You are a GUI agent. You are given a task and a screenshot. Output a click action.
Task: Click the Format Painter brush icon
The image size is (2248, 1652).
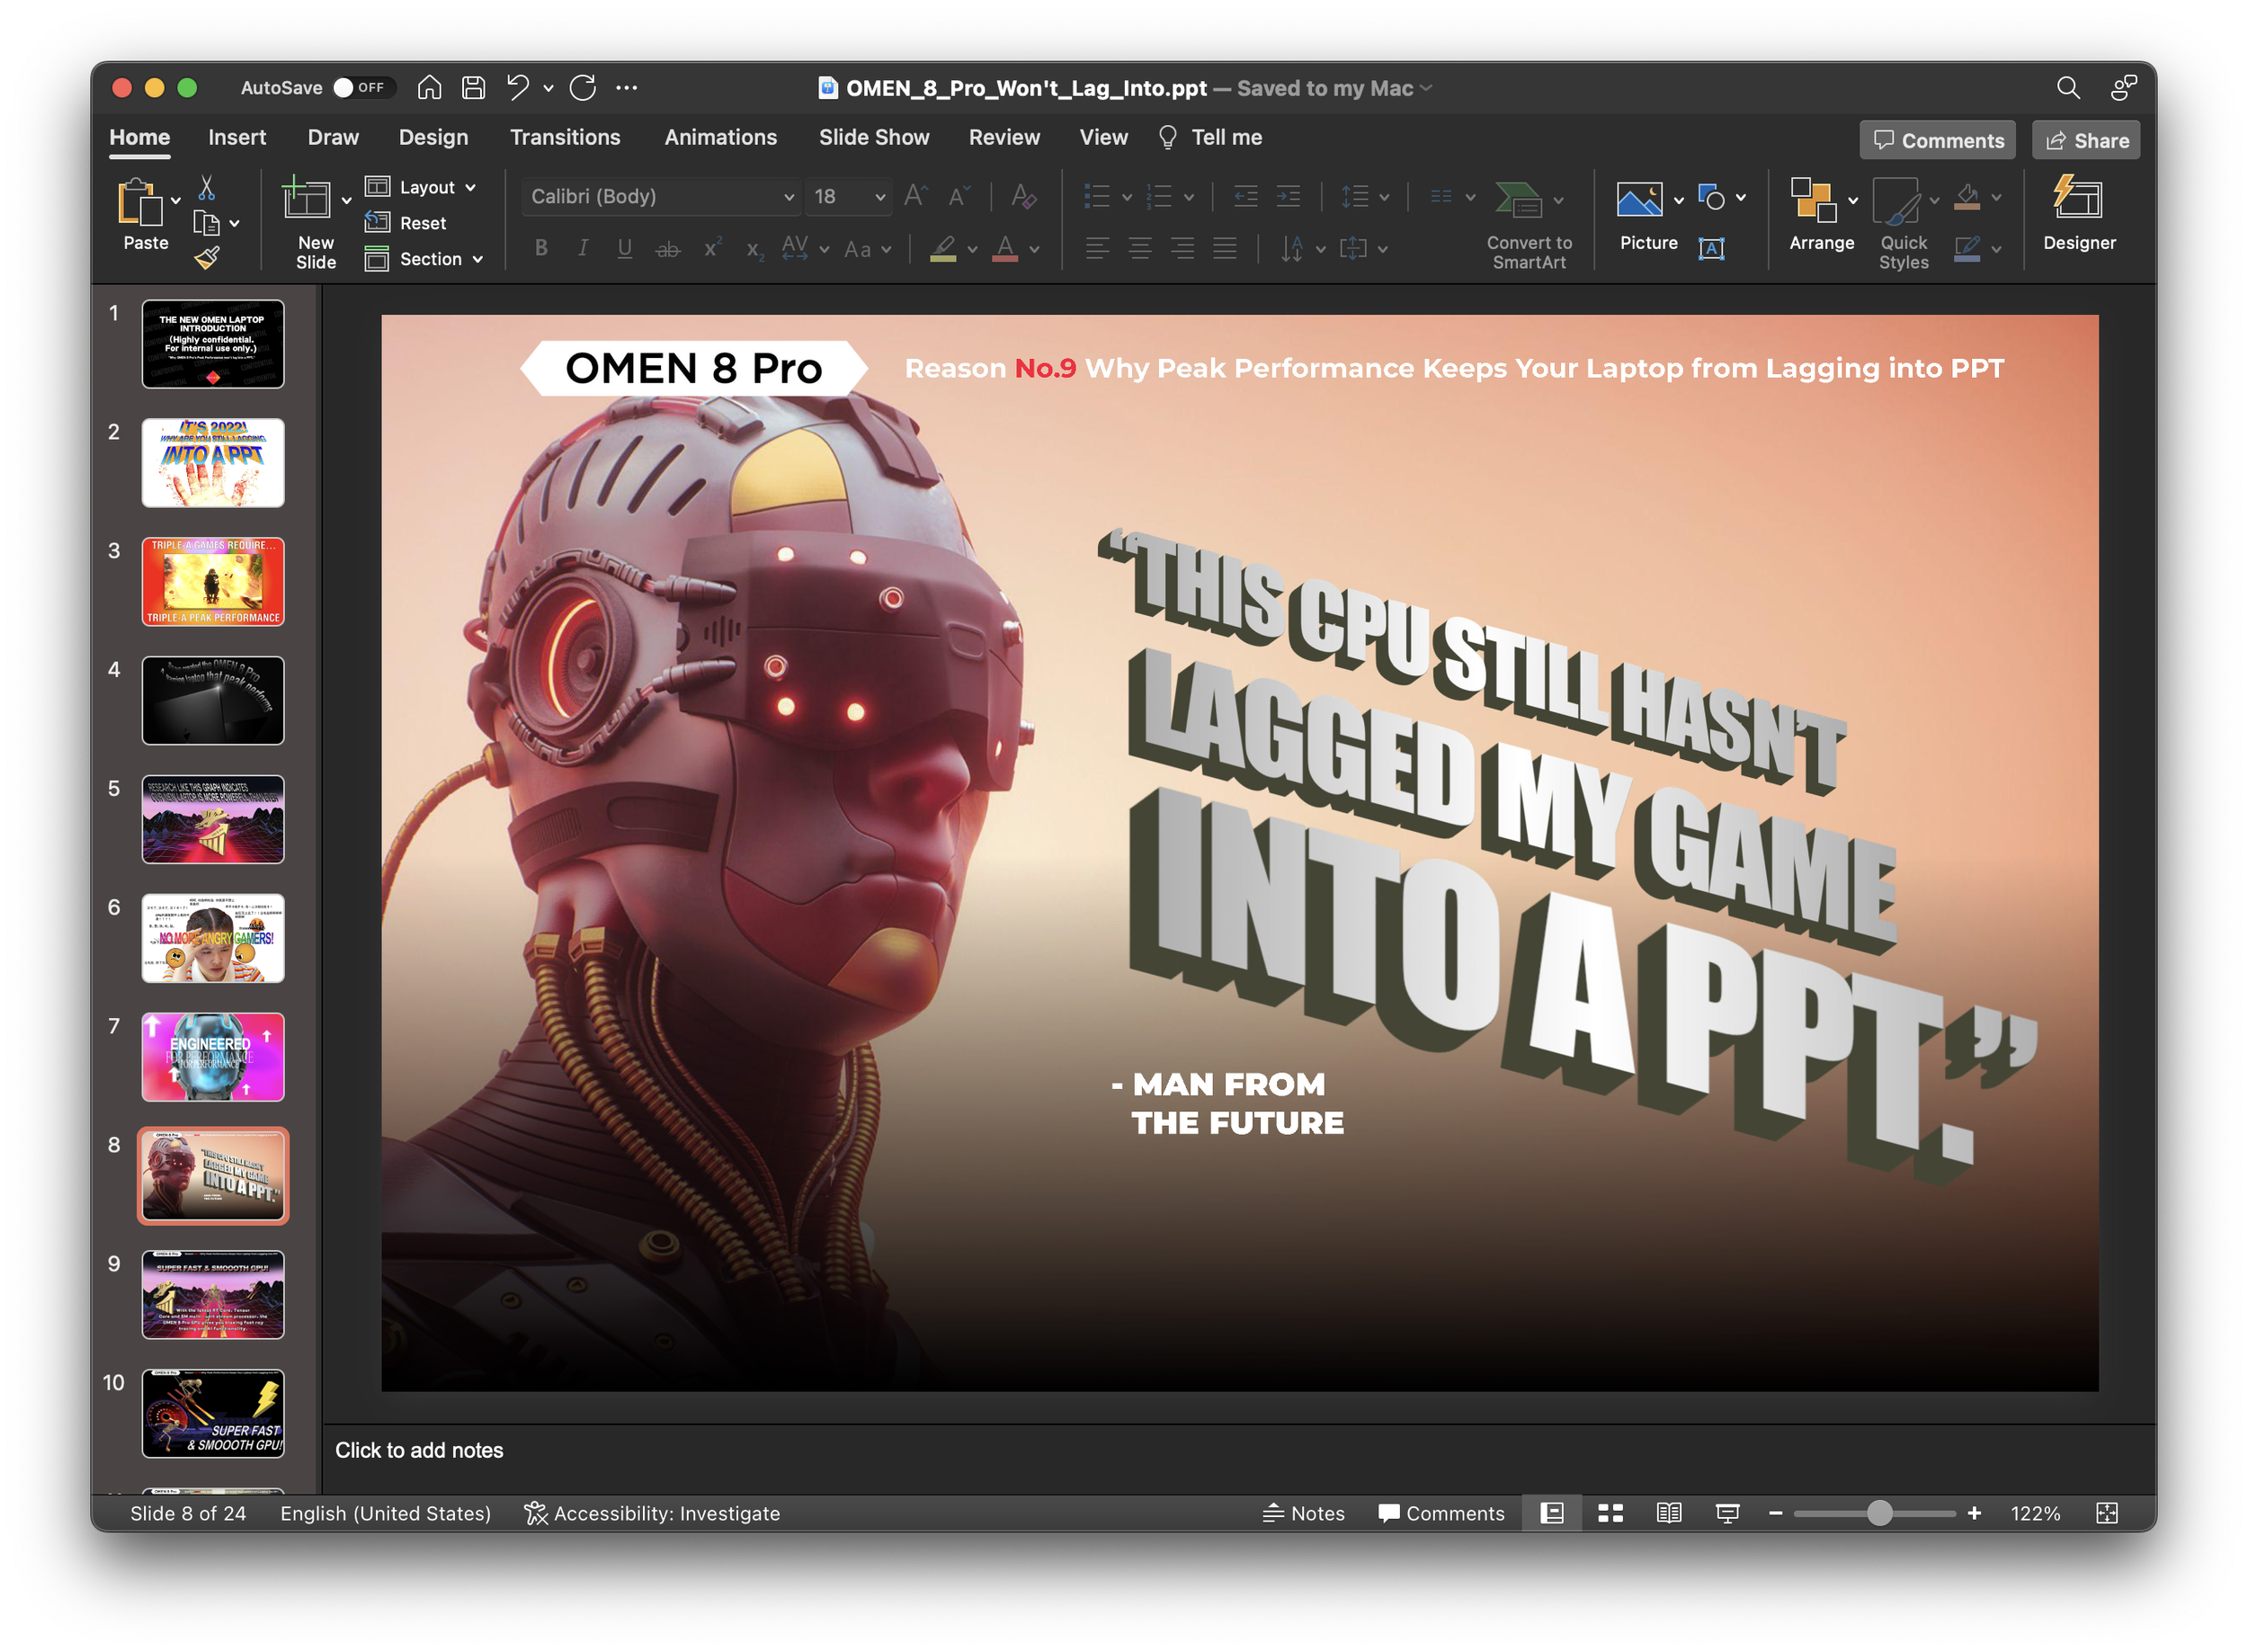coord(207,258)
